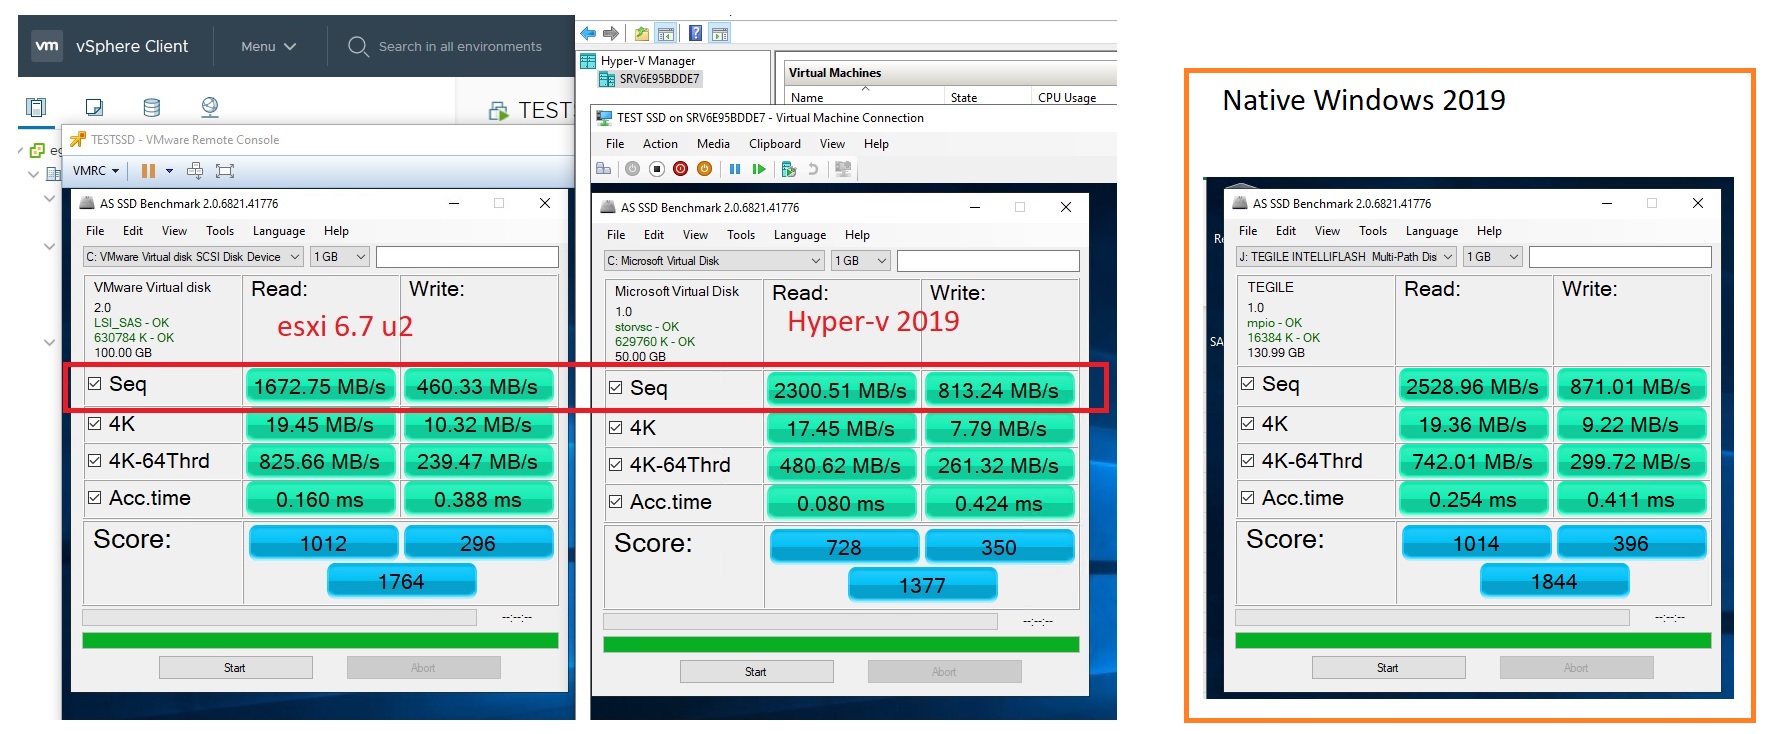Screen dimensions: 1783x734
Task: Click the Enhanced Session icon in VM Connection
Action: tap(844, 169)
